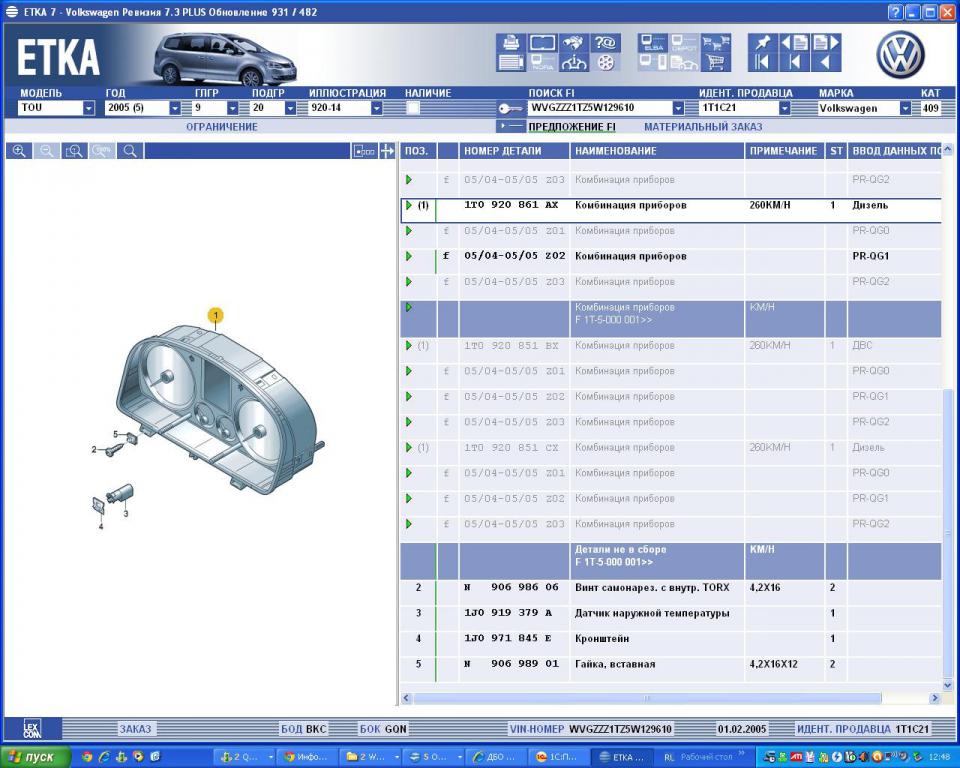The image size is (960, 768).
Task: Click the Номер детали column header
Action: pyautogui.click(x=514, y=151)
